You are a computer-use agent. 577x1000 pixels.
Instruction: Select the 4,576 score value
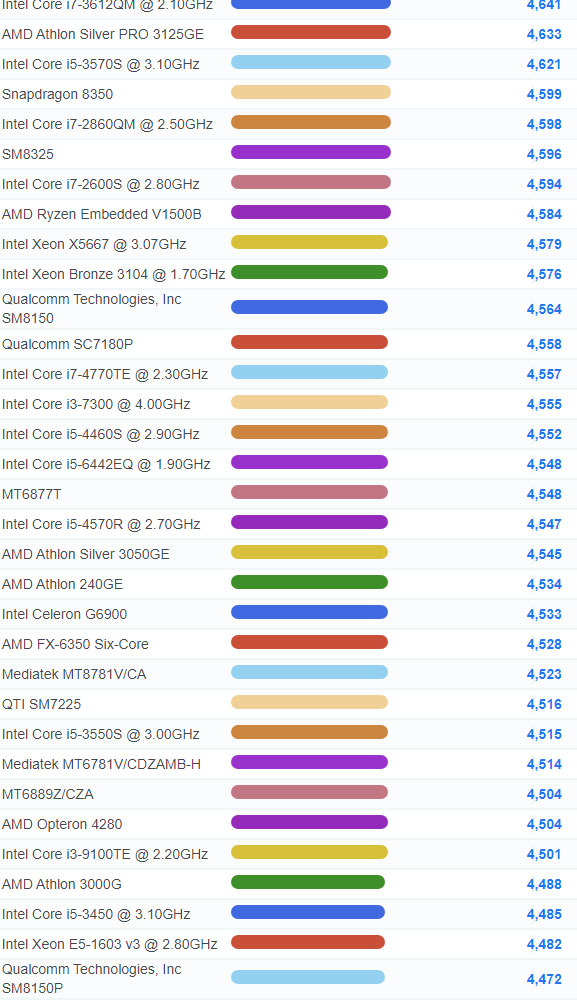click(544, 274)
